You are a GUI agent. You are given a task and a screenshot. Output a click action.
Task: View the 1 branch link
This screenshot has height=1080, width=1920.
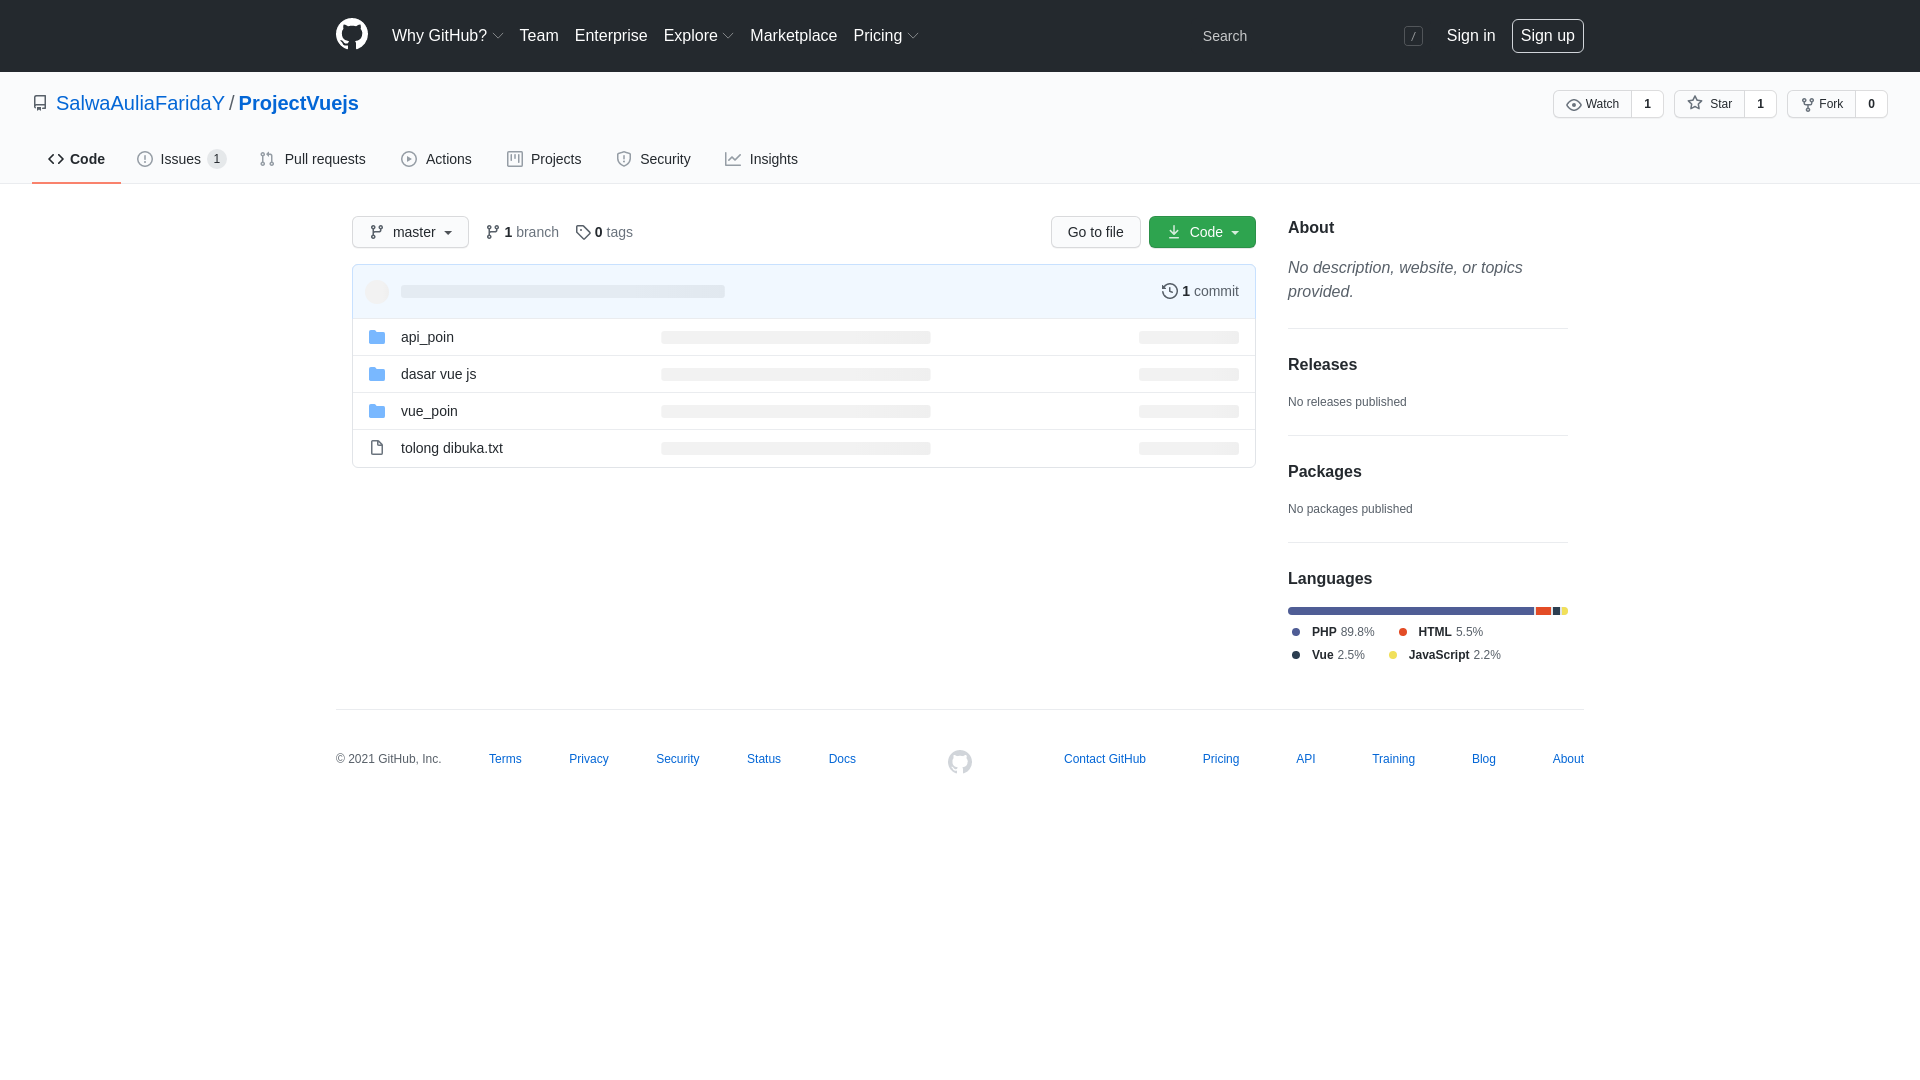(x=522, y=232)
